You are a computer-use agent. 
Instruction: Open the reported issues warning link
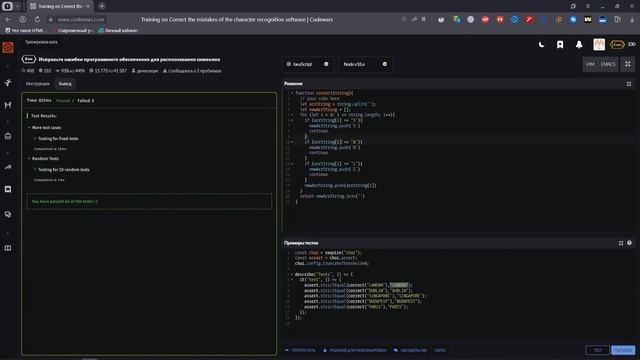tap(192, 71)
